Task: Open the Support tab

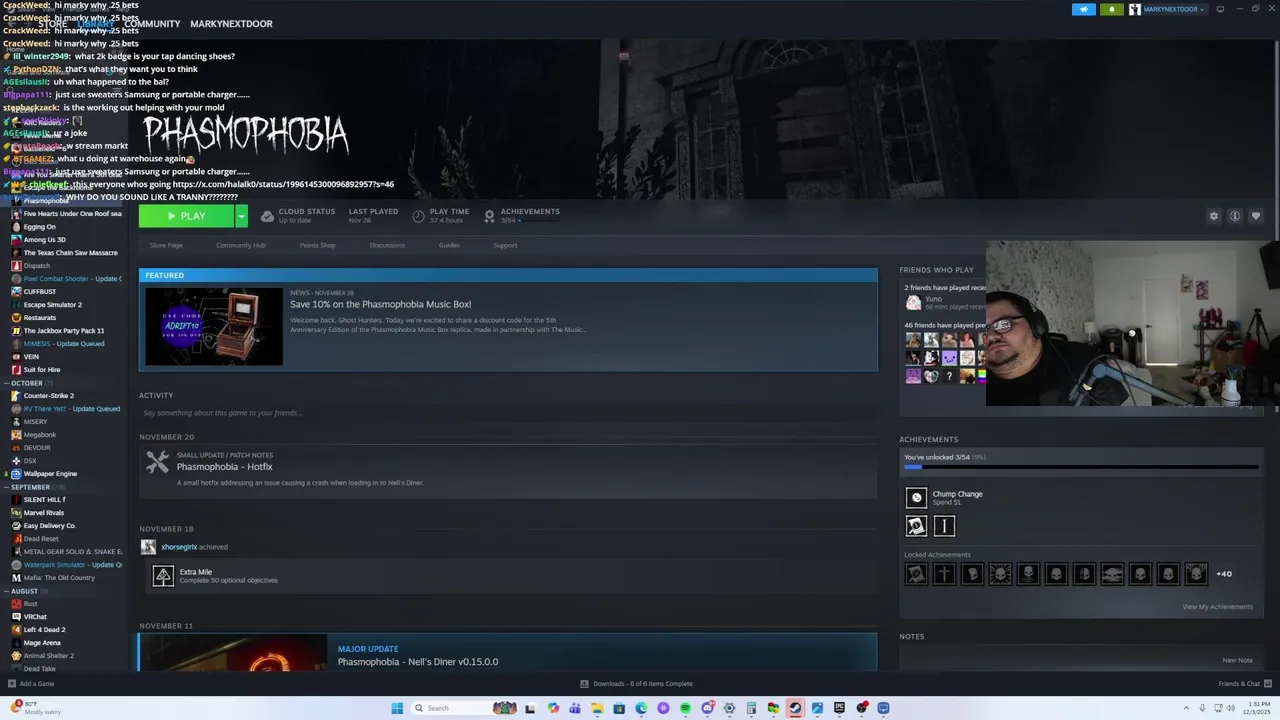Action: point(505,245)
